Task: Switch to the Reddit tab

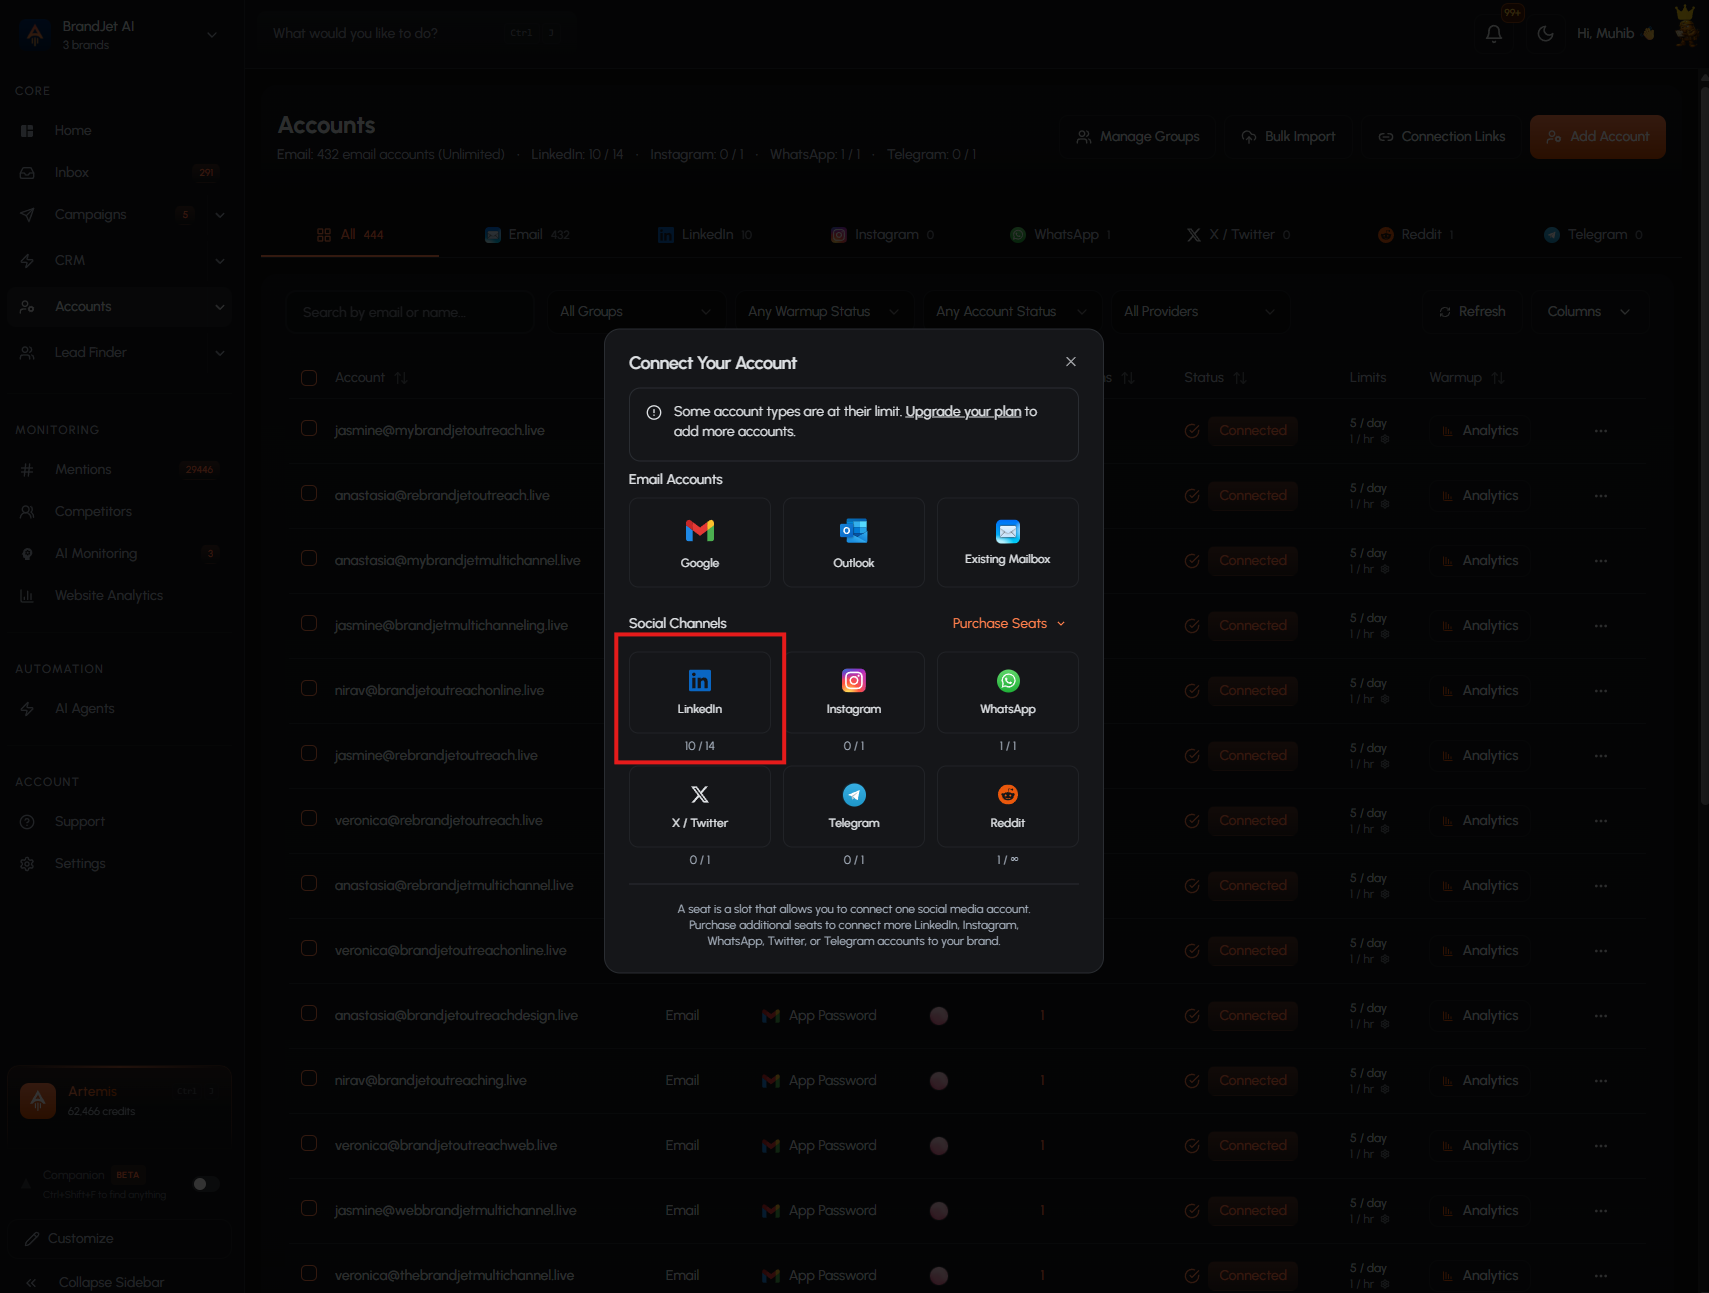Action: pyautogui.click(x=1415, y=234)
